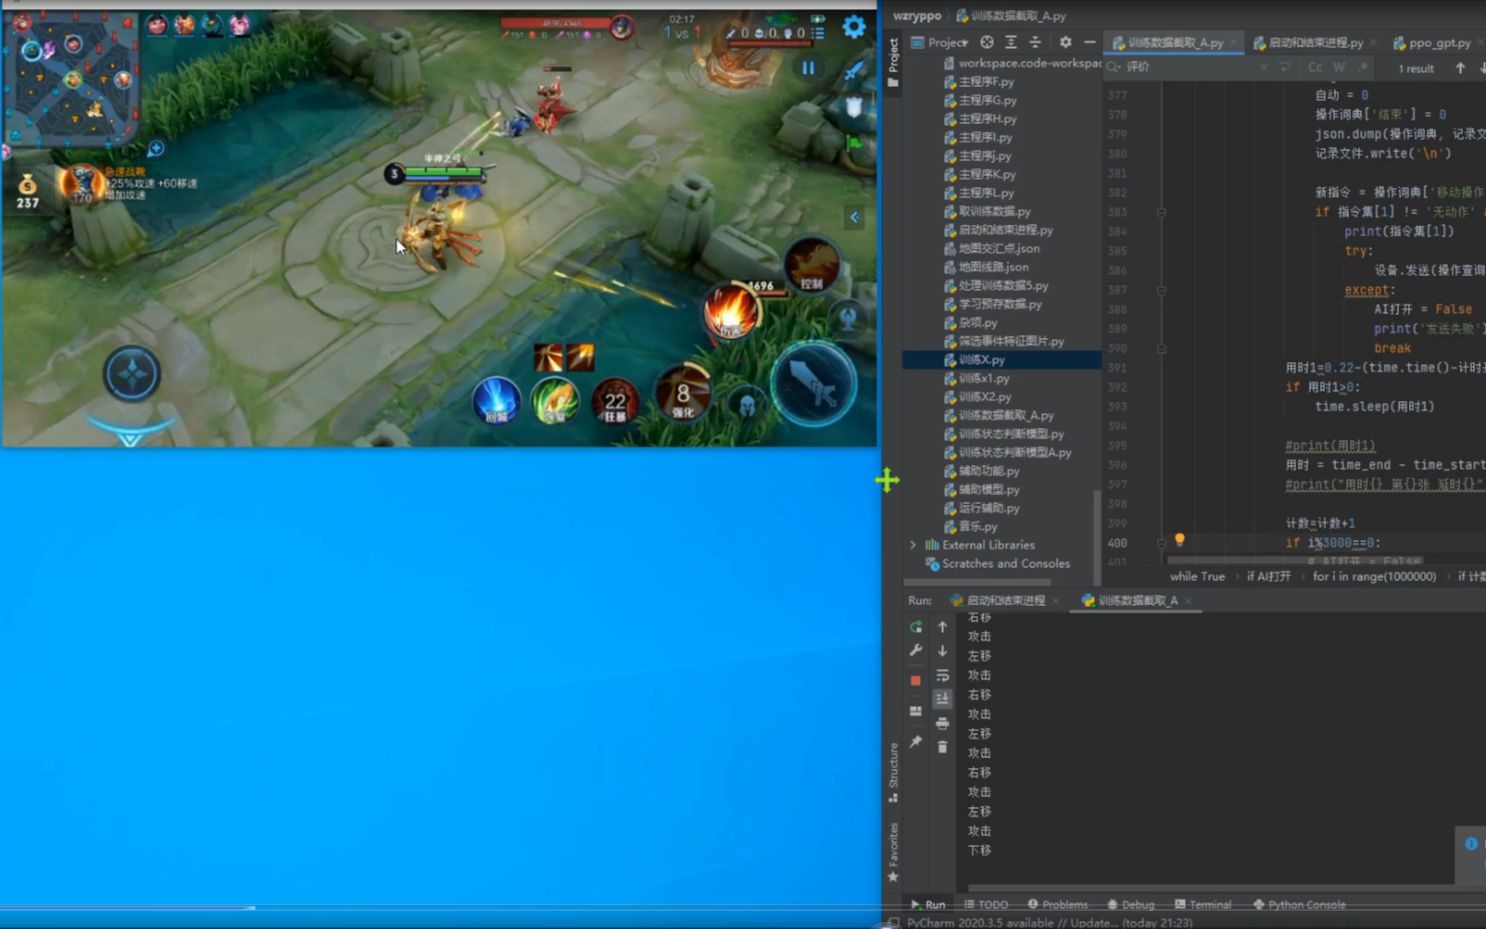Toggle scroll-to-end in the Run console
The width and height of the screenshot is (1486, 929).
click(x=942, y=698)
